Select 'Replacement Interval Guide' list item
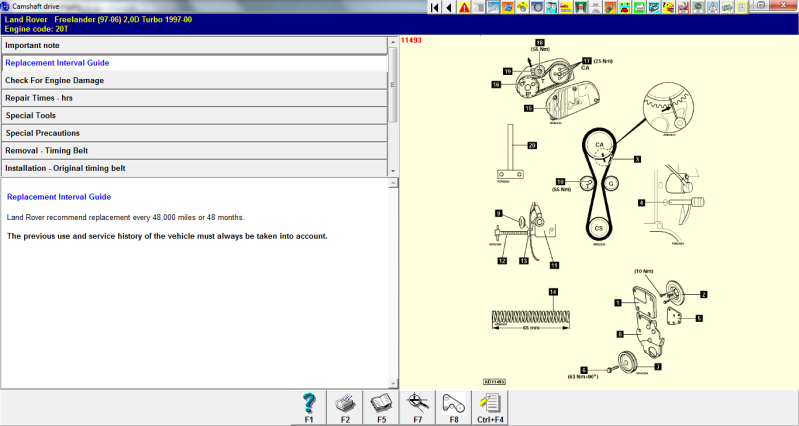 [194, 63]
